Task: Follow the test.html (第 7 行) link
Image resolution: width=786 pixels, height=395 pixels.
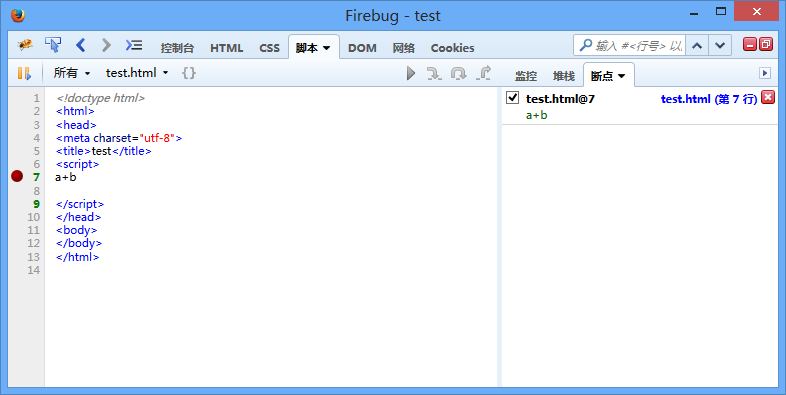Action: 709,99
